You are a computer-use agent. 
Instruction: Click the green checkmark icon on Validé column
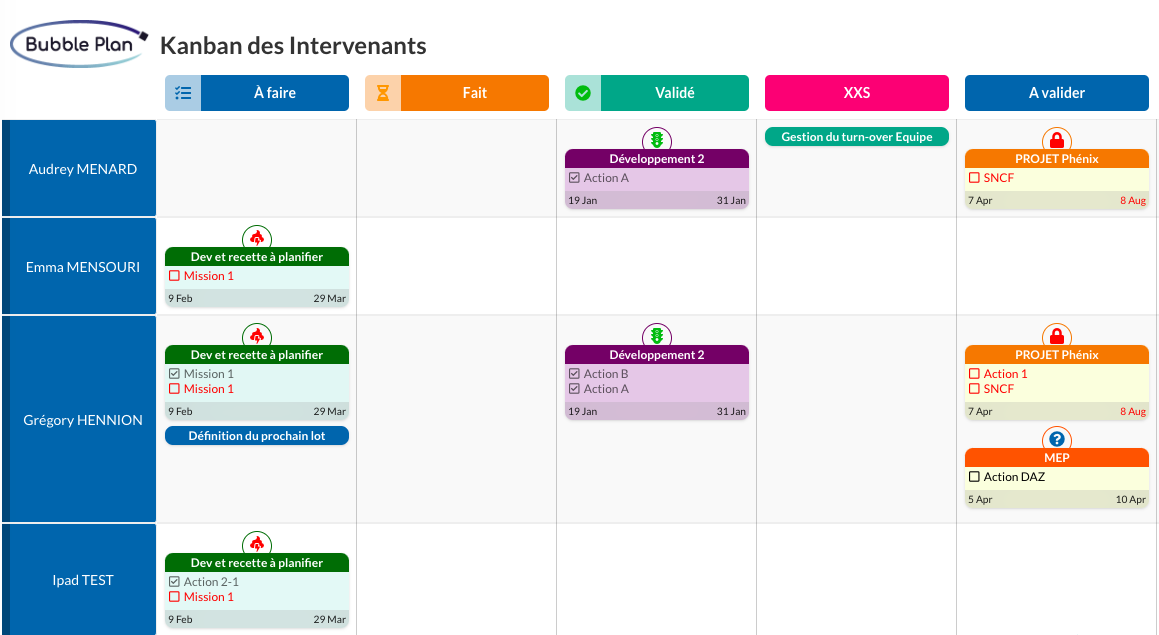coord(582,92)
